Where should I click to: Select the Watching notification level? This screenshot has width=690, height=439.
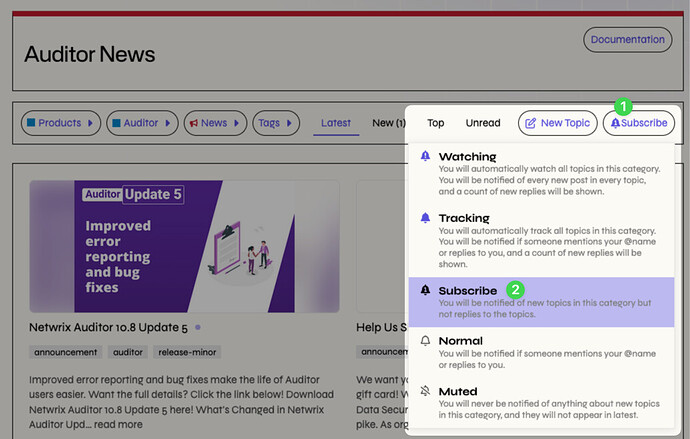point(541,173)
